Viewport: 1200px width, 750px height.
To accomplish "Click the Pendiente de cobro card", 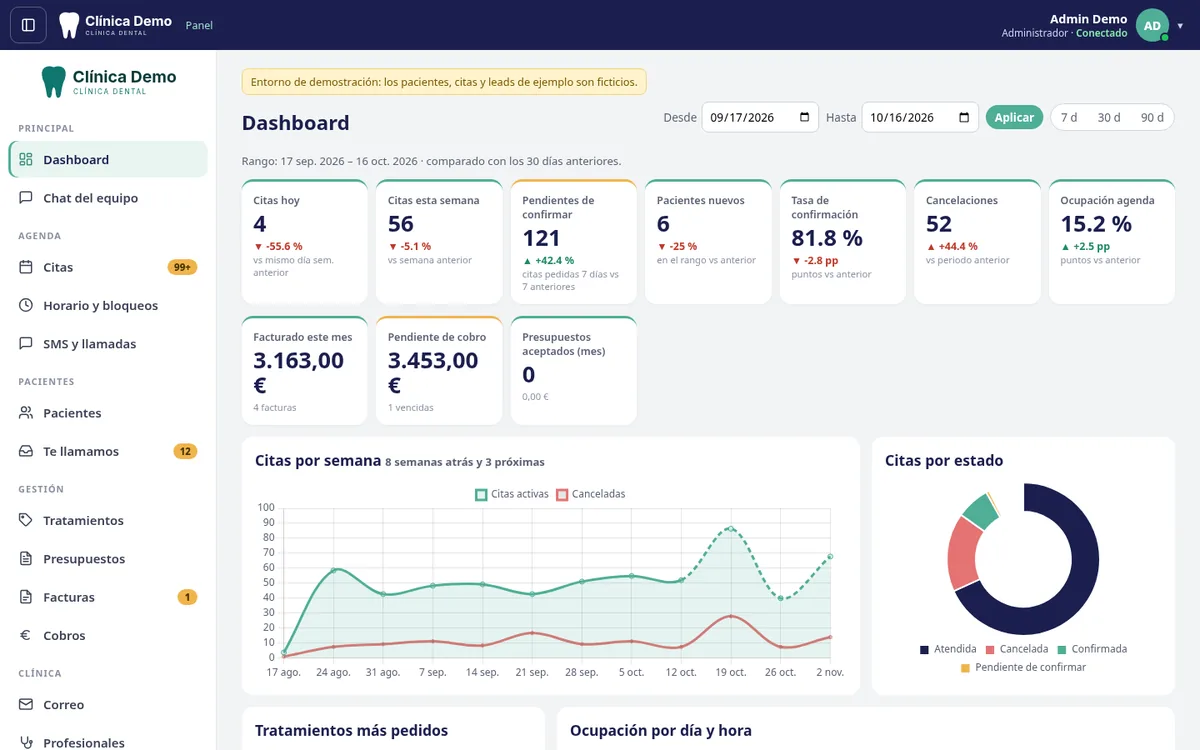I will pos(439,371).
